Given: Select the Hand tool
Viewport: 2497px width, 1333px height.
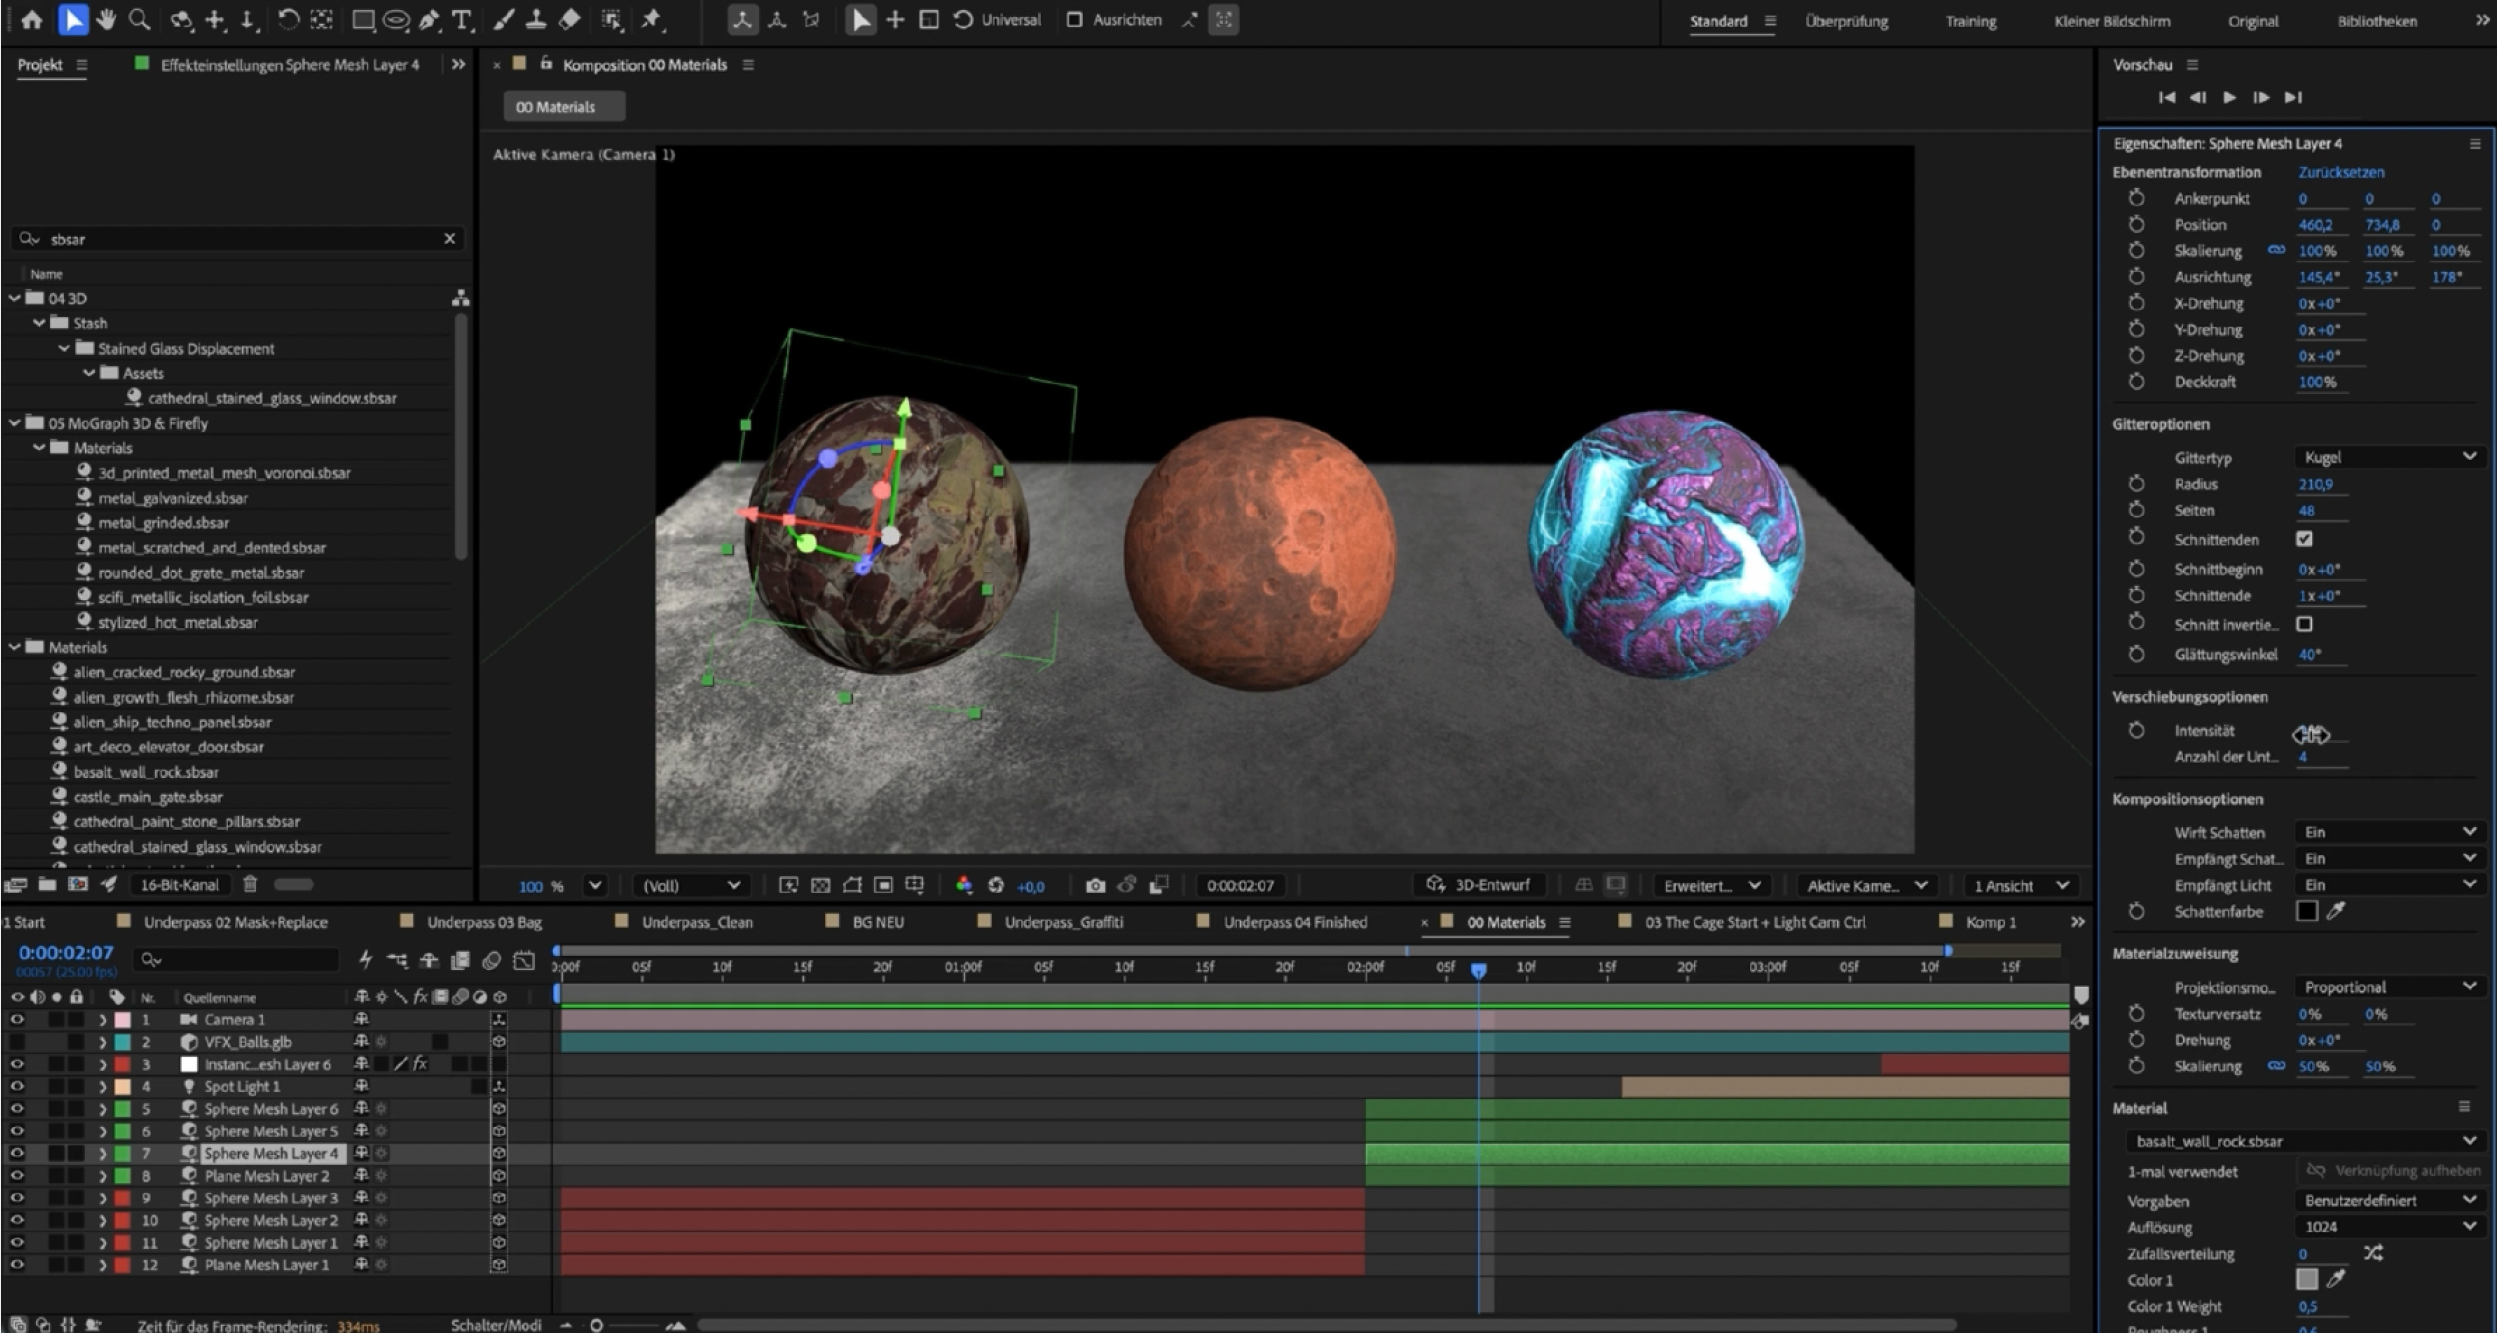Looking at the screenshot, I should [x=106, y=19].
